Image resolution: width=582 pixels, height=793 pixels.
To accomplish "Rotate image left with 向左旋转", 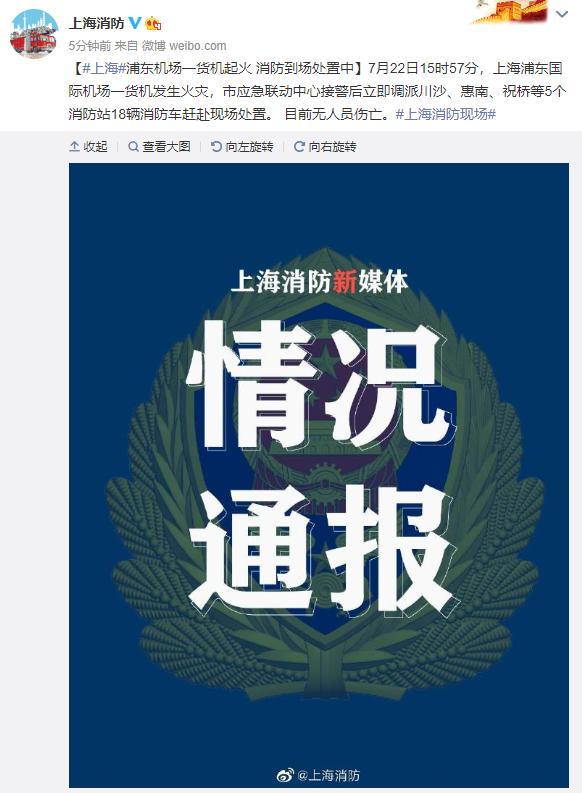I will [x=242, y=147].
